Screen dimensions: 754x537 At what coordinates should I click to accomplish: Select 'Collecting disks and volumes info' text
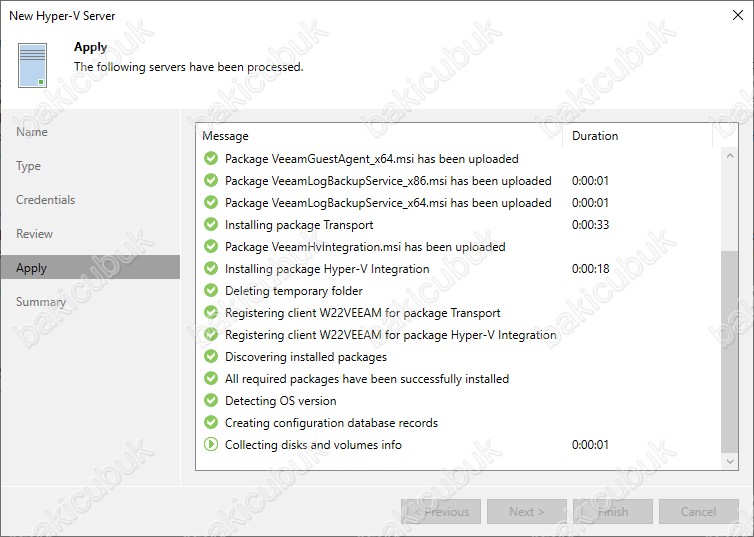coord(313,445)
